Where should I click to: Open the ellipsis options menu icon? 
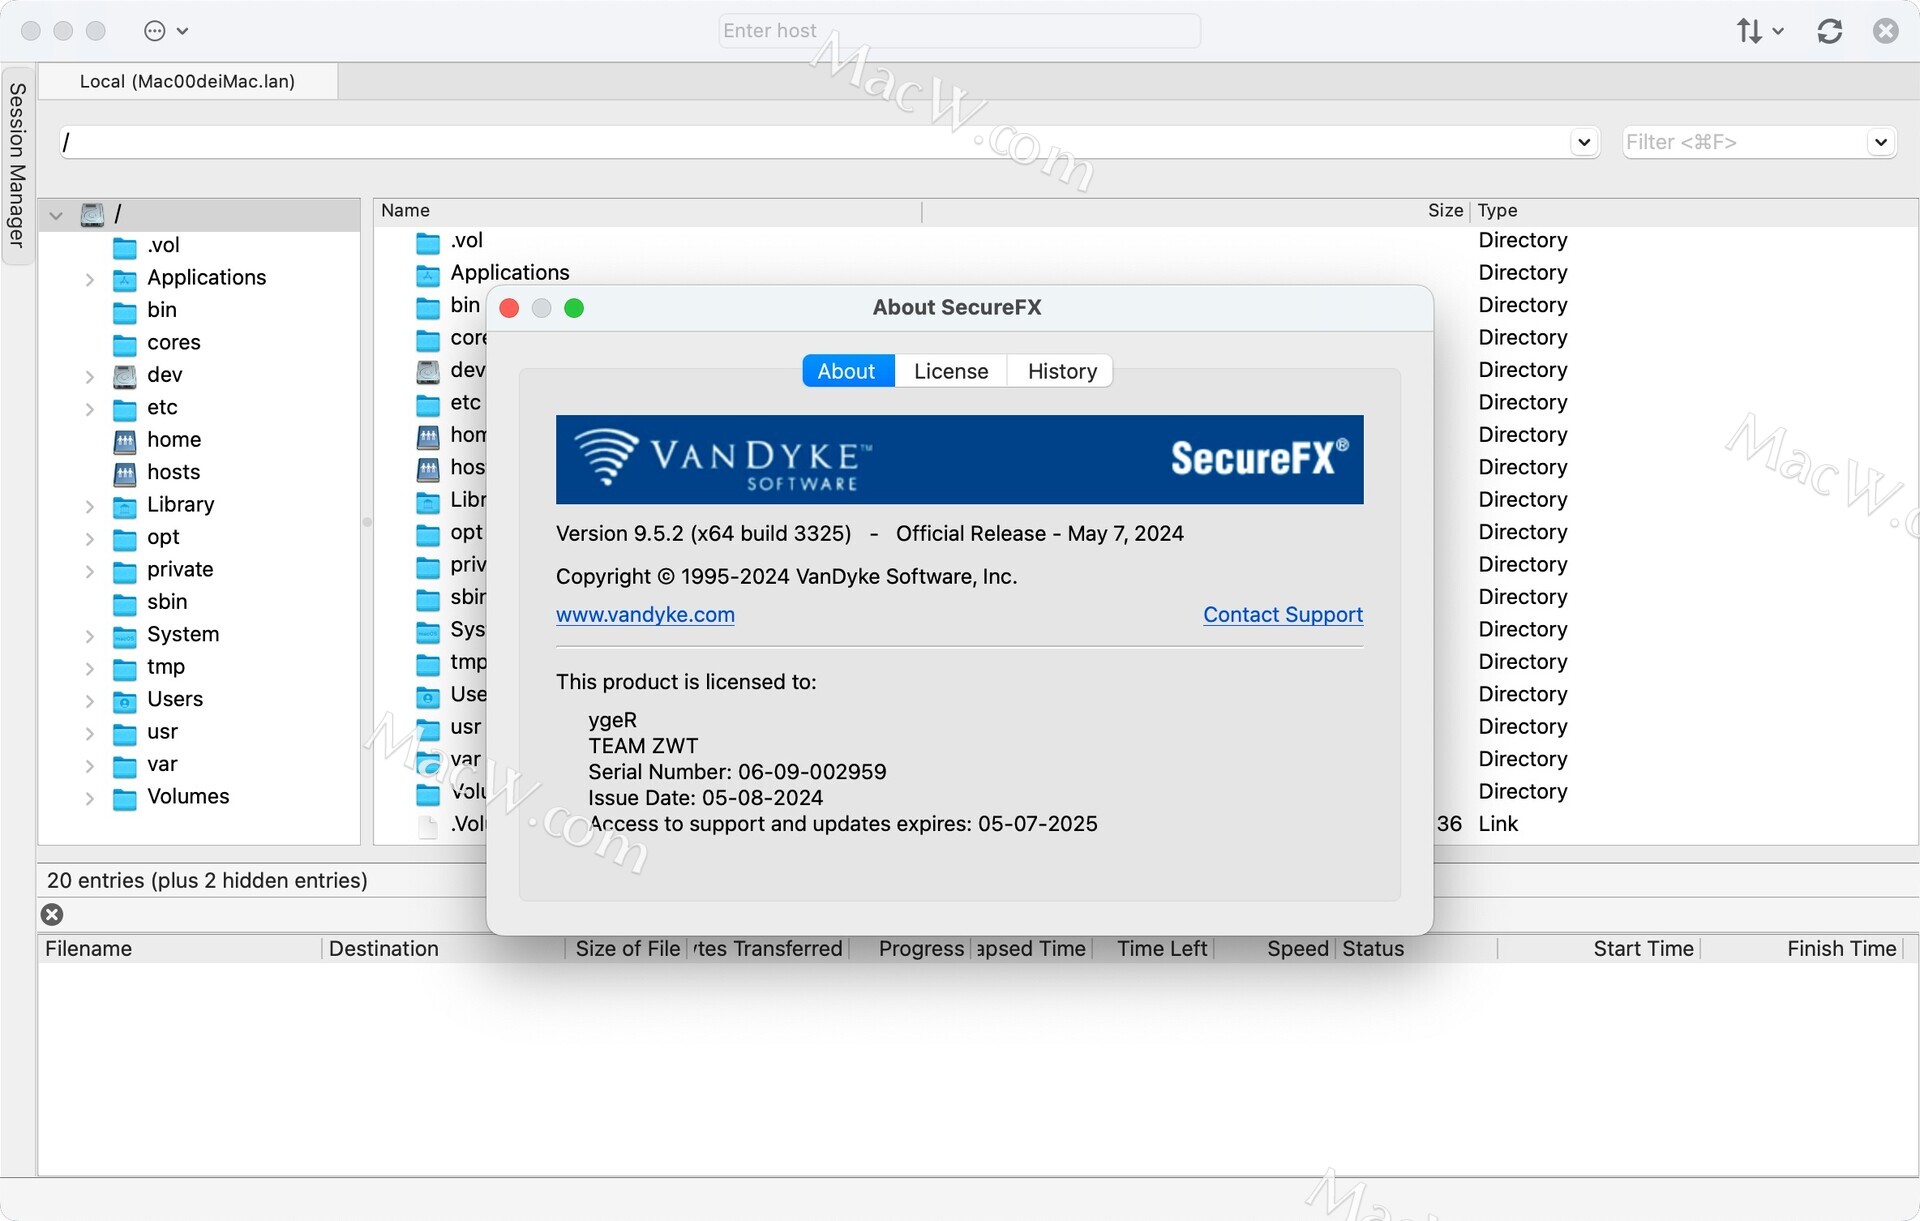click(x=155, y=31)
